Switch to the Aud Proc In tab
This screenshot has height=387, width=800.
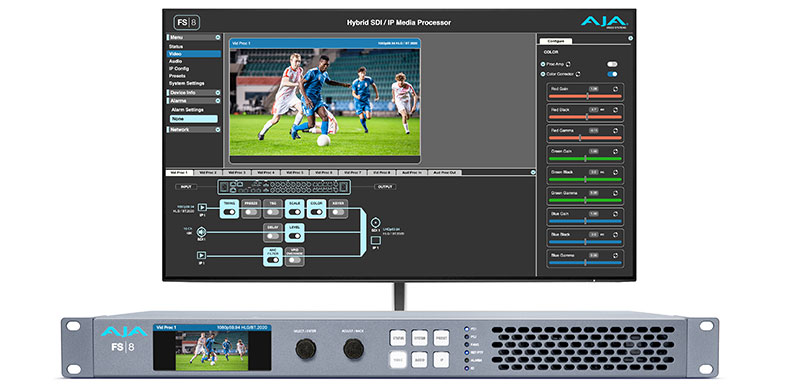412,173
